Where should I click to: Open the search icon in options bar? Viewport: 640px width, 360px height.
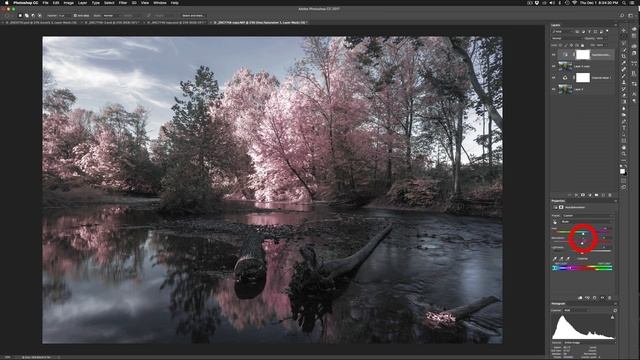(x=622, y=16)
